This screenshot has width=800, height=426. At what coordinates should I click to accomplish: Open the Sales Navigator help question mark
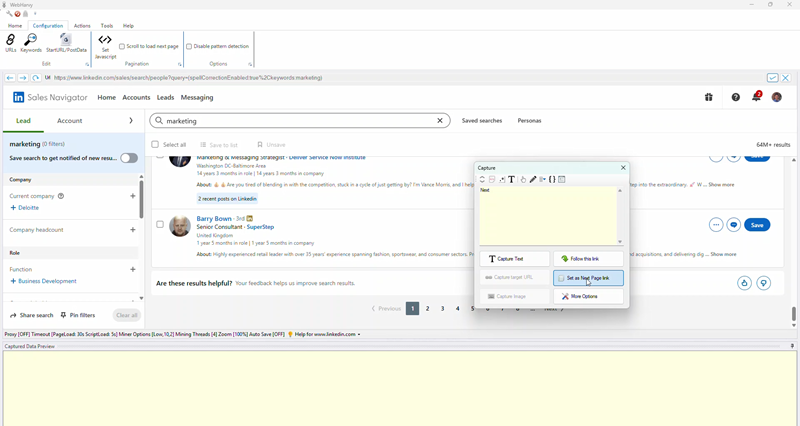735,97
